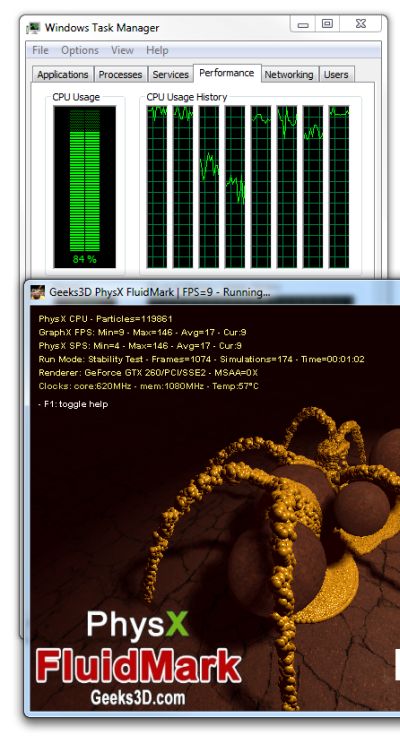Click the '84 %' CPU usage value

click(x=84, y=259)
